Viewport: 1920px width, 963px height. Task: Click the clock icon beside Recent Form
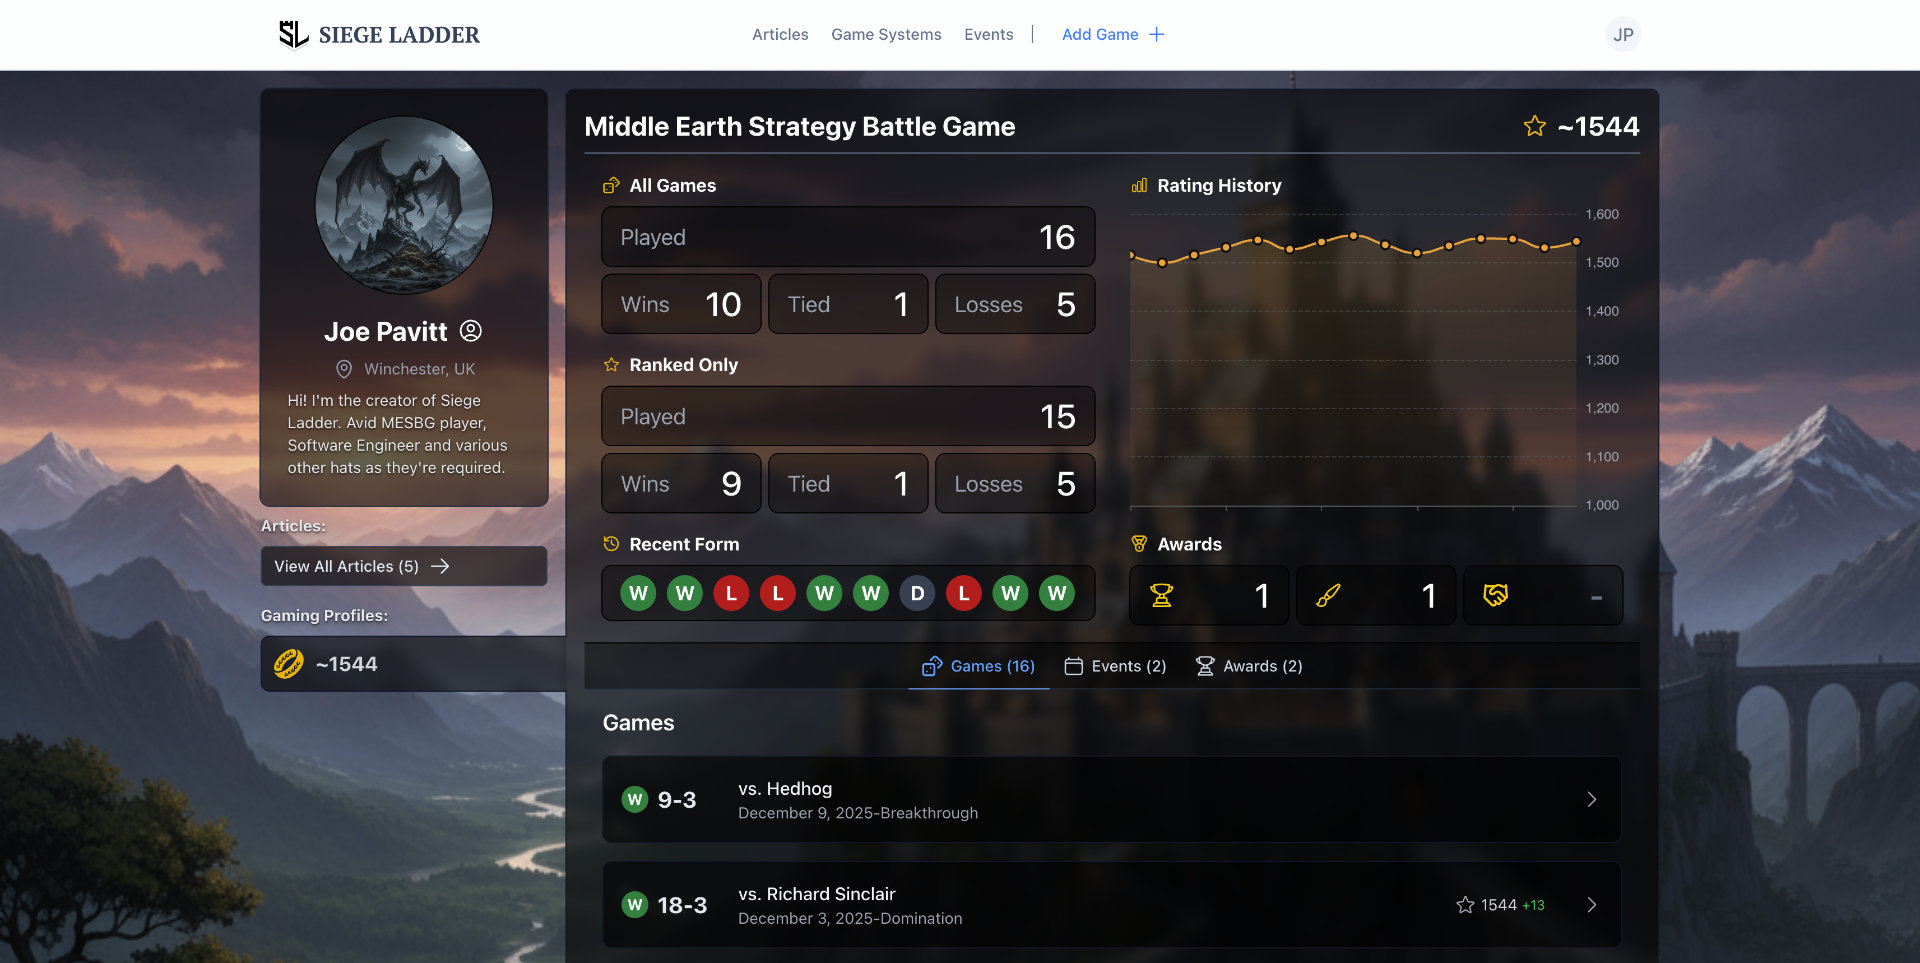(610, 544)
